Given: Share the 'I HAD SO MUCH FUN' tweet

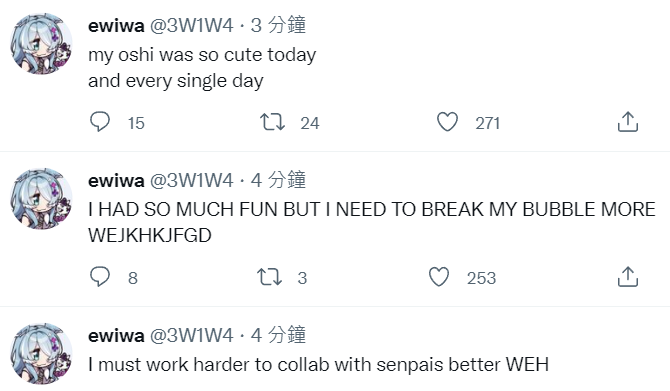Looking at the screenshot, I should tap(628, 276).
